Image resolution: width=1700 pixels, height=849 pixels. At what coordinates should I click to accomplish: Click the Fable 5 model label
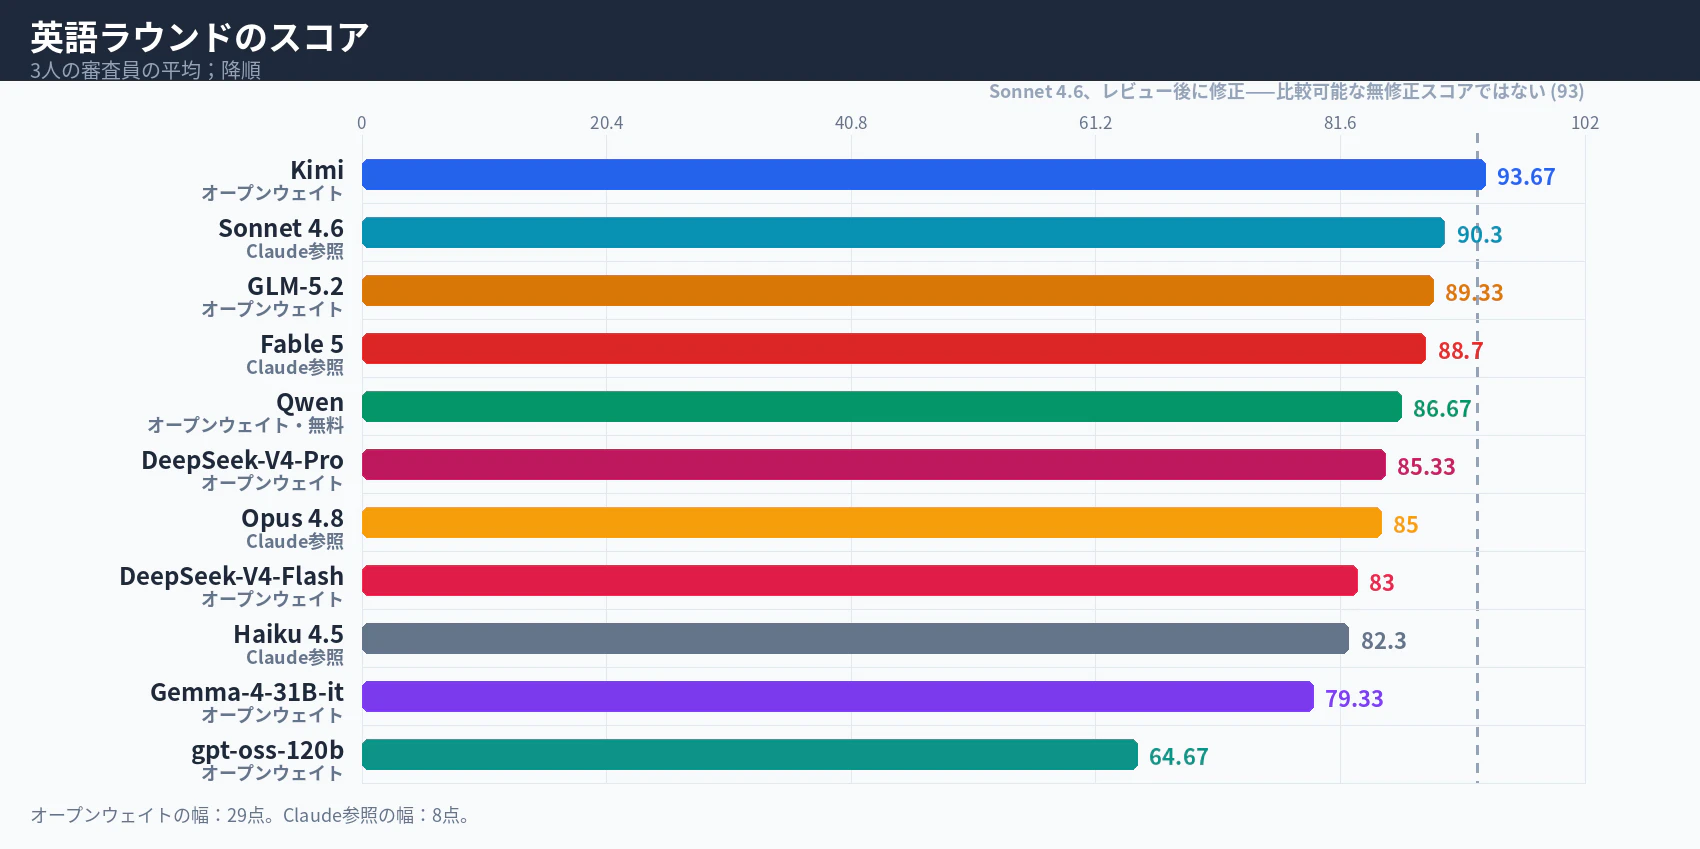coord(302,344)
